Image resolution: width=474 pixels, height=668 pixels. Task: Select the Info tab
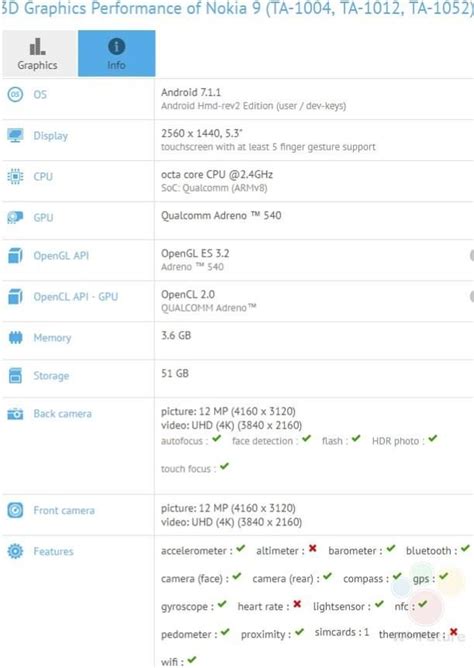click(116, 54)
